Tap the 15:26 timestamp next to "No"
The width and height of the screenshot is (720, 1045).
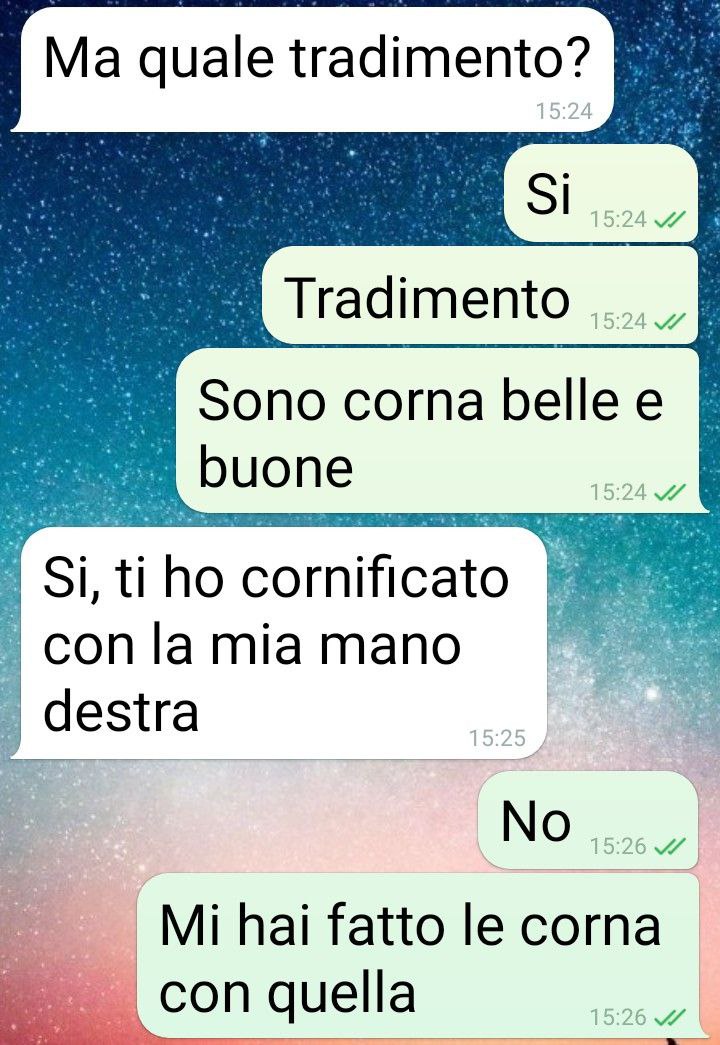tap(618, 846)
